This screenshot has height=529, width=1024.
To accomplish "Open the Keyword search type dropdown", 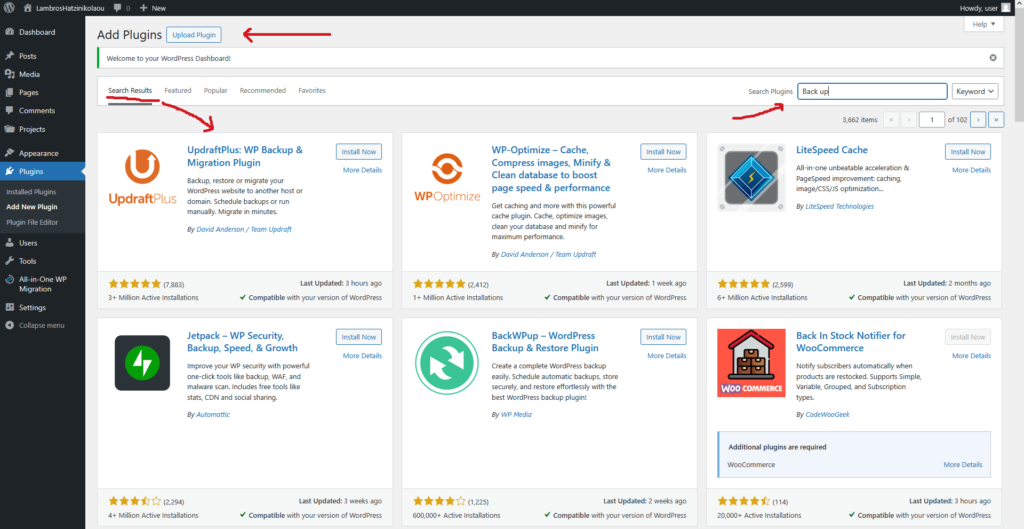I will pos(975,91).
